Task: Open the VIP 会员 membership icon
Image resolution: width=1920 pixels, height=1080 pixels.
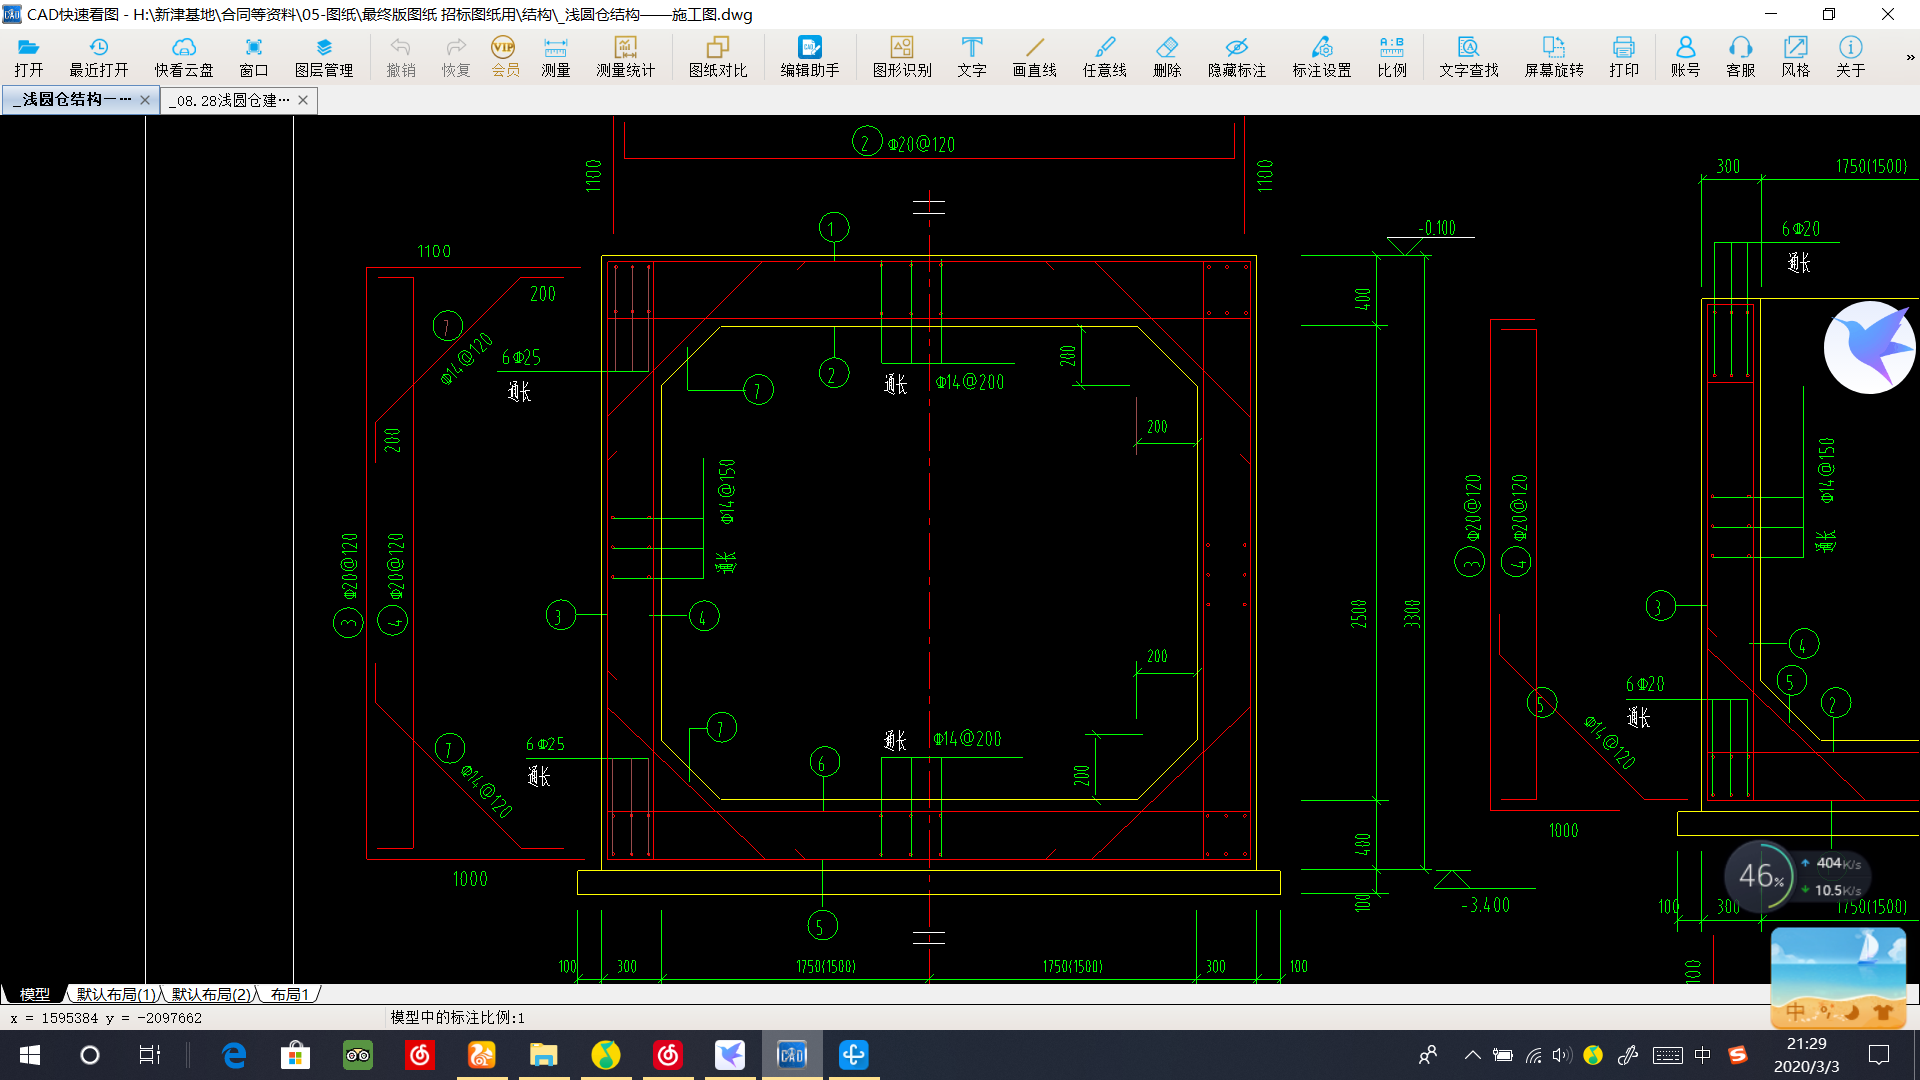Action: [x=505, y=57]
